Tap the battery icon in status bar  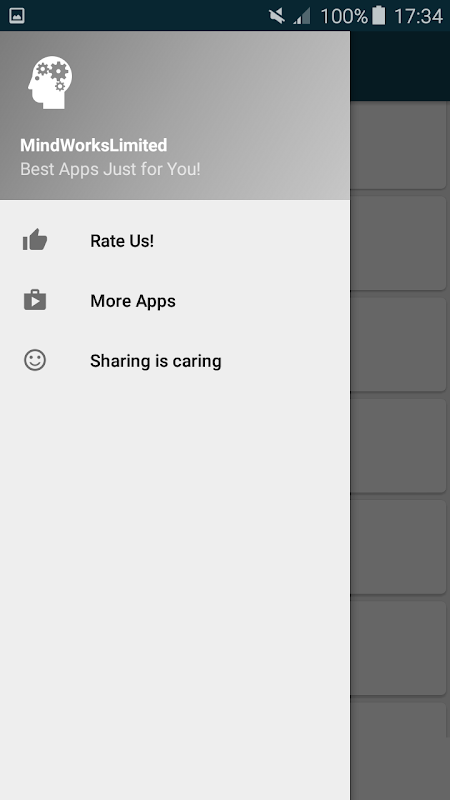378,16
